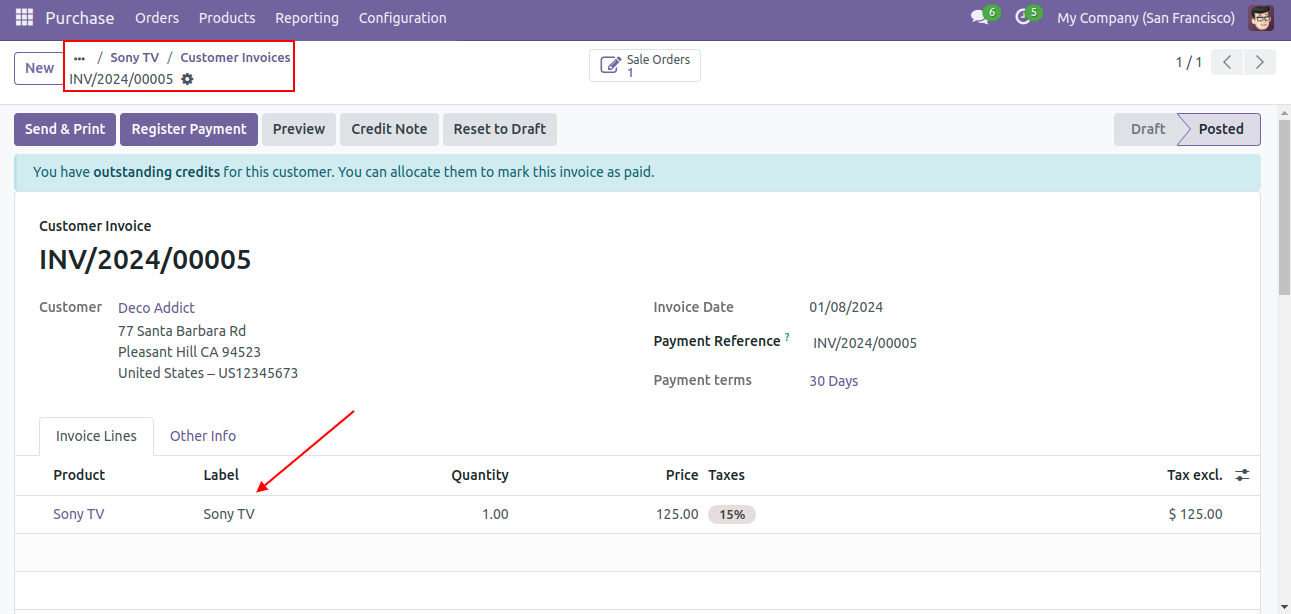This screenshot has width=1291, height=614.
Task: Click the Label column header
Action: (222, 475)
